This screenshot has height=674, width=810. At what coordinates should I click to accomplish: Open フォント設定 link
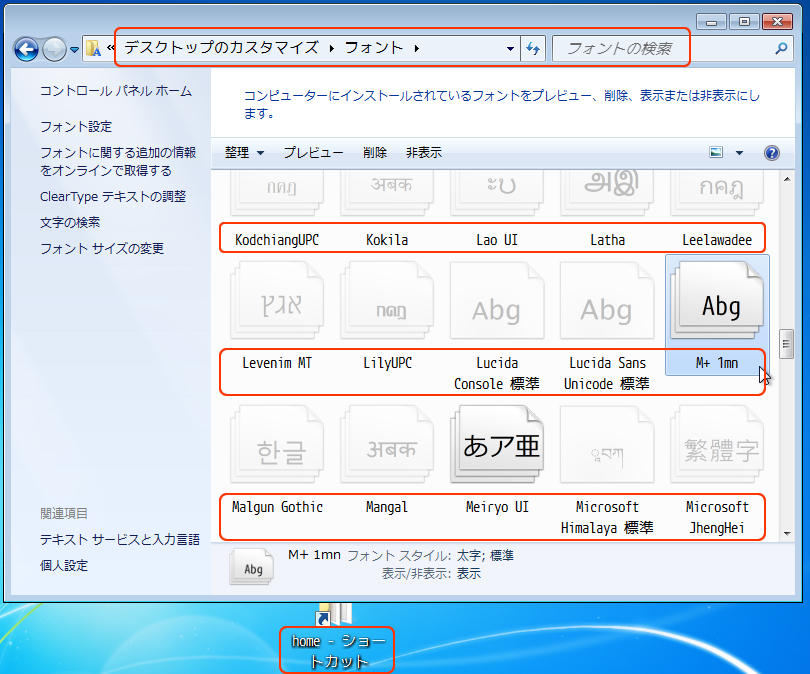point(76,127)
